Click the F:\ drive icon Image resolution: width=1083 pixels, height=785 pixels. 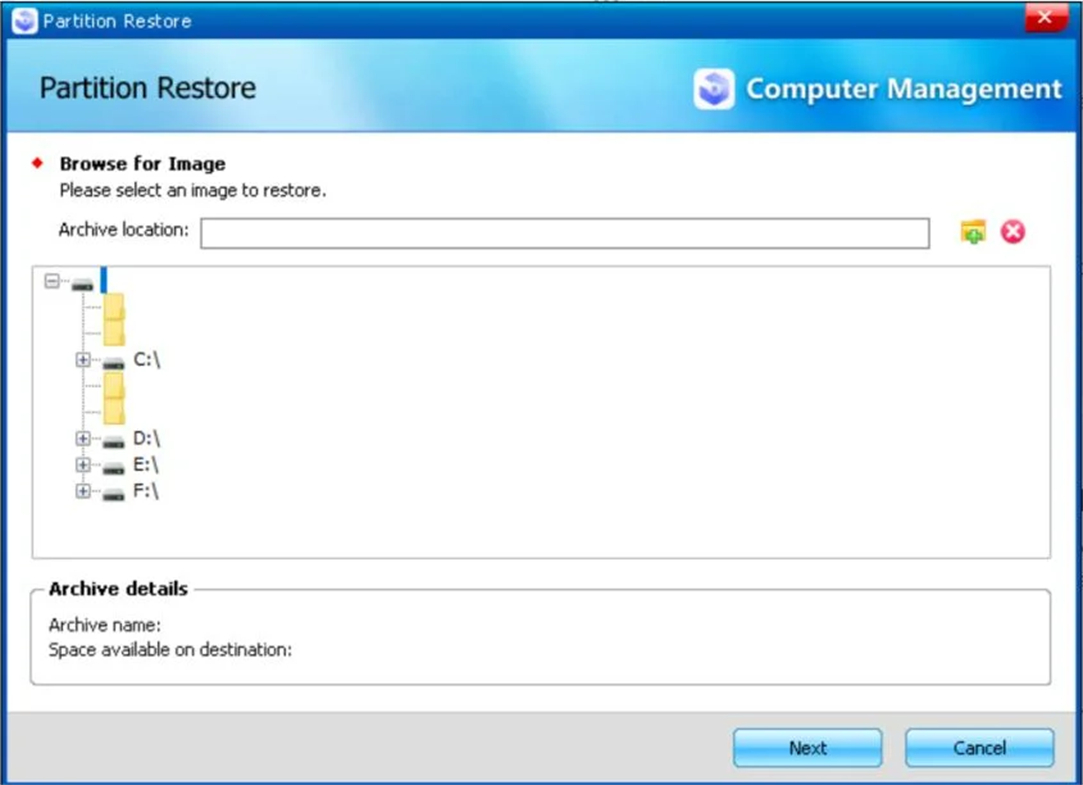(114, 492)
